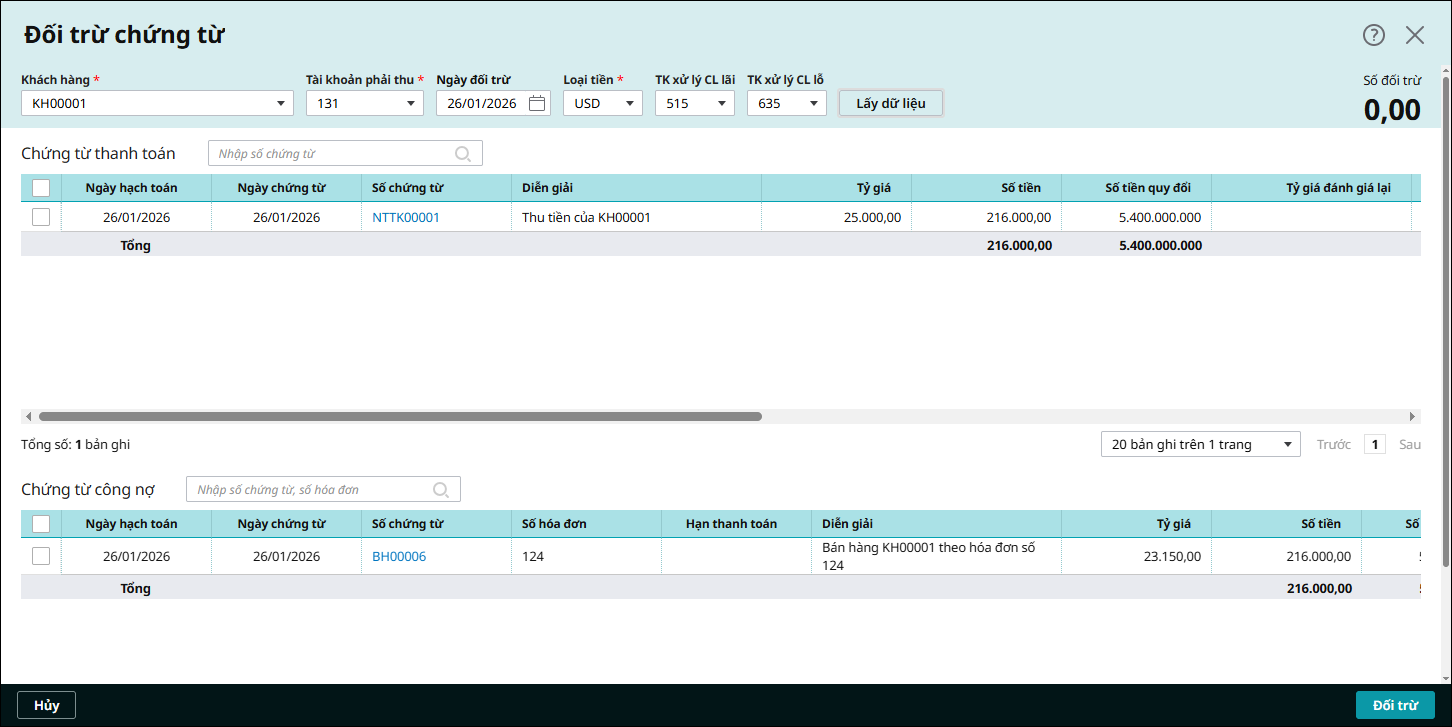Image resolution: width=1452 pixels, height=727 pixels.
Task: Open the Loại tiền USD dropdown
Action: (x=630, y=103)
